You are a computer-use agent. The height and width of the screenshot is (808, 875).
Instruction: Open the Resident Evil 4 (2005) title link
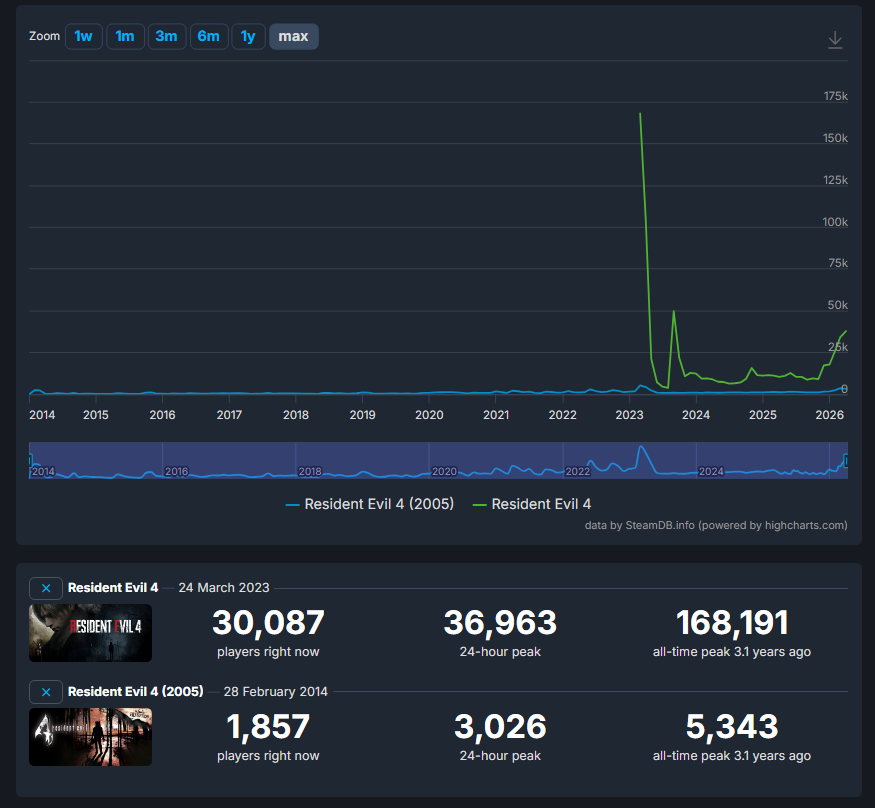click(x=136, y=691)
